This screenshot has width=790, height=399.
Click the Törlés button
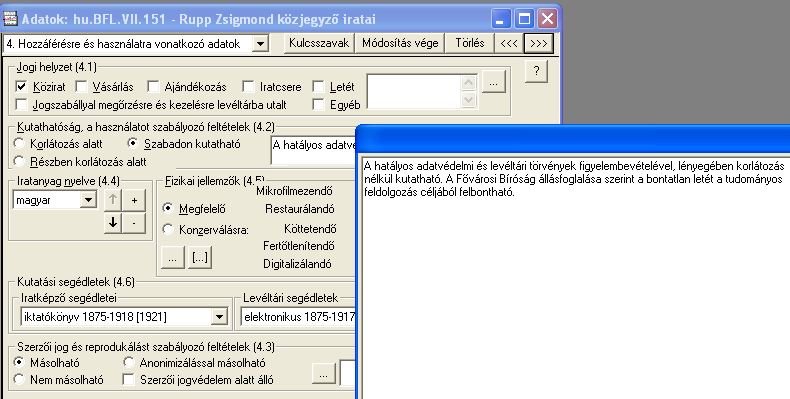[x=470, y=43]
